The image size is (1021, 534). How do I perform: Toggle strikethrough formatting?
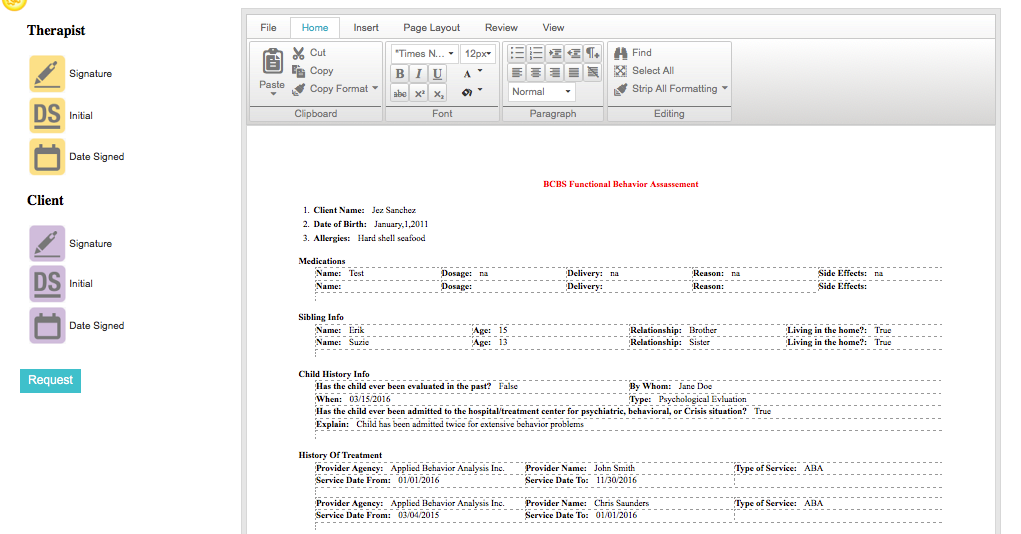400,93
